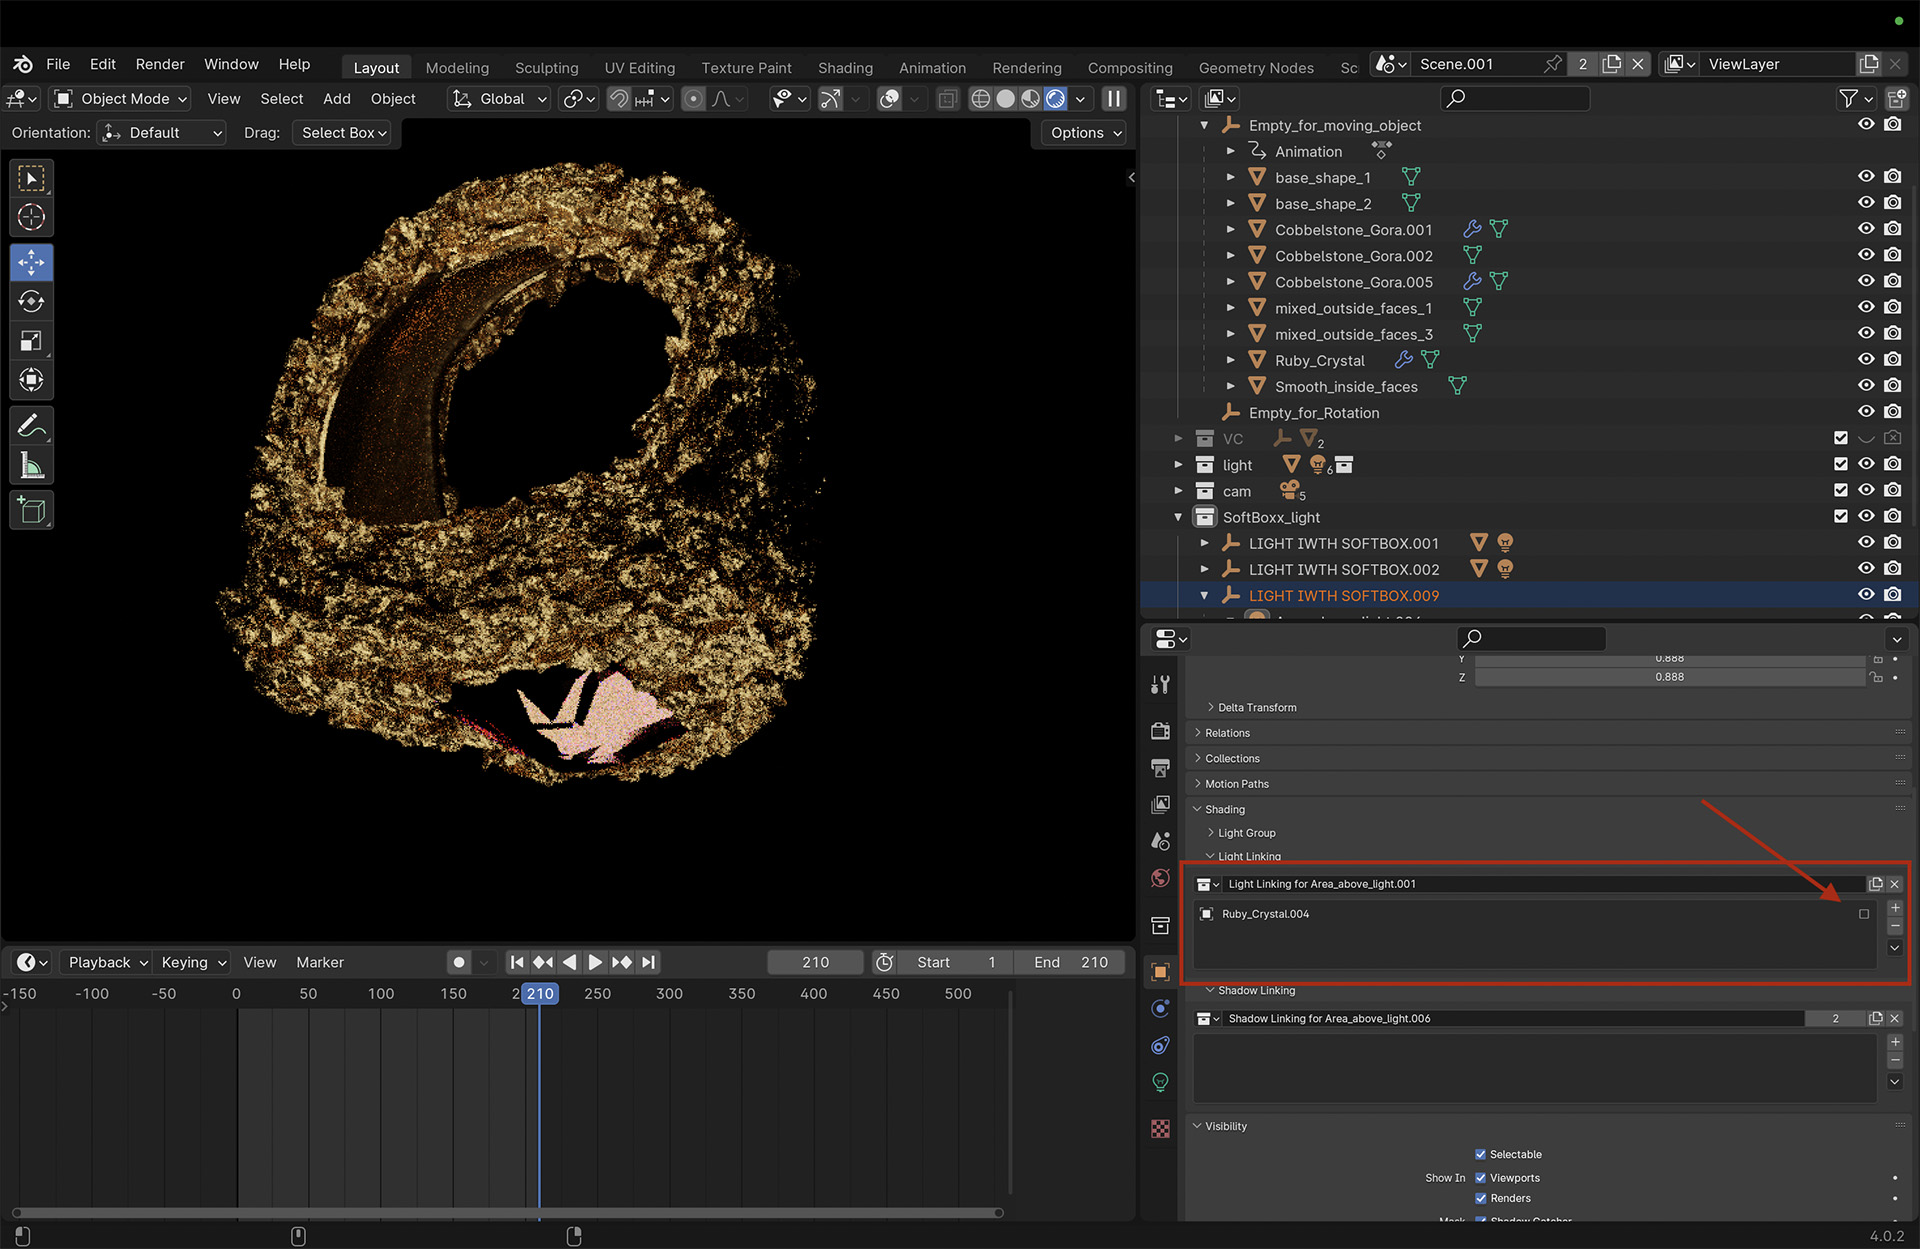Hide Ruby_Crystal in the viewport
Screen dimensions: 1920x1249
[1866, 359]
